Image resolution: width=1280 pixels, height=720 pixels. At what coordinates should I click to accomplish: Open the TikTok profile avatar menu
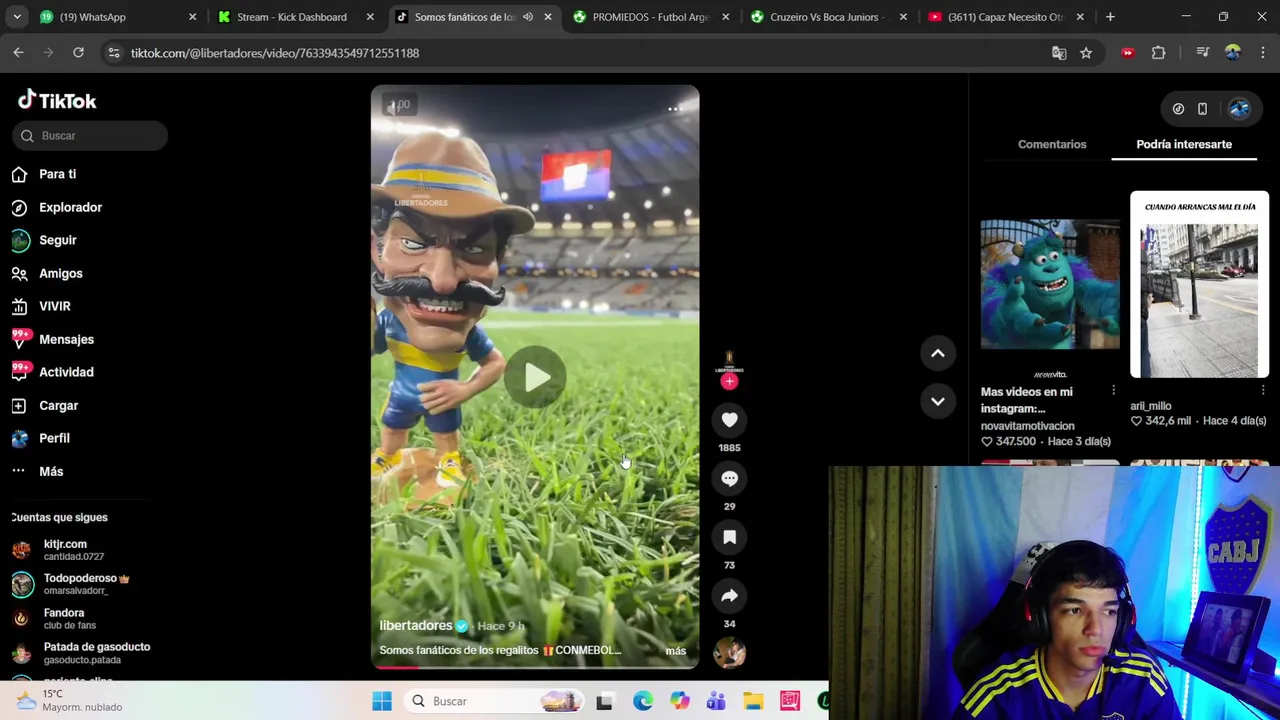[x=1239, y=109]
